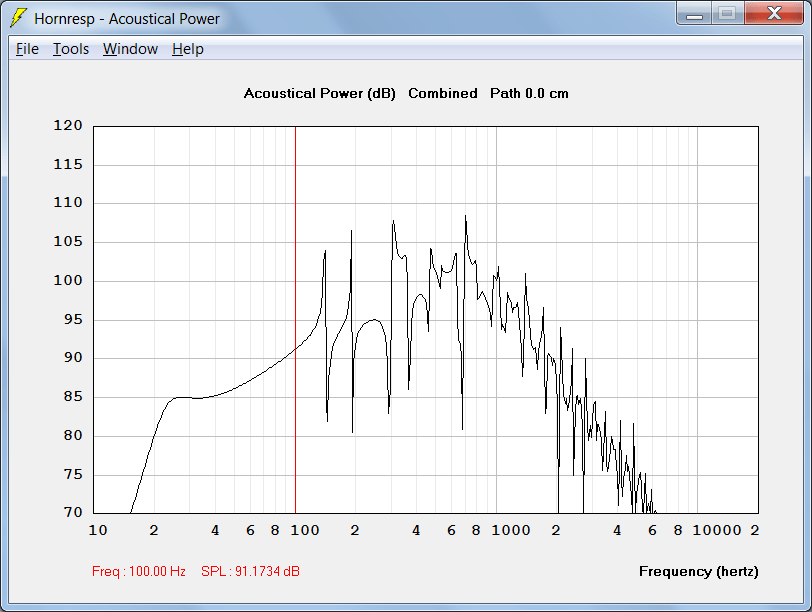
Task: Click the 110 value on the dB axis
Action: click(68, 202)
